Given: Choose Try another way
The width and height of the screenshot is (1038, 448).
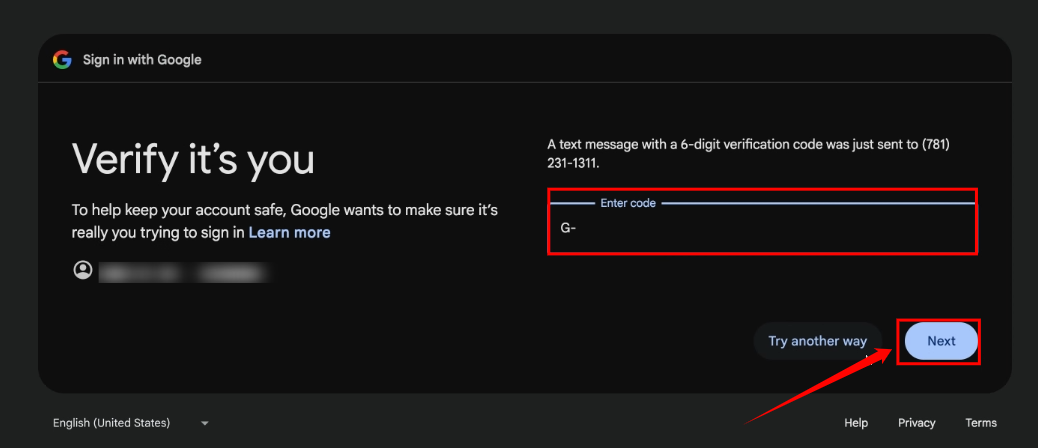Looking at the screenshot, I should point(817,341).
